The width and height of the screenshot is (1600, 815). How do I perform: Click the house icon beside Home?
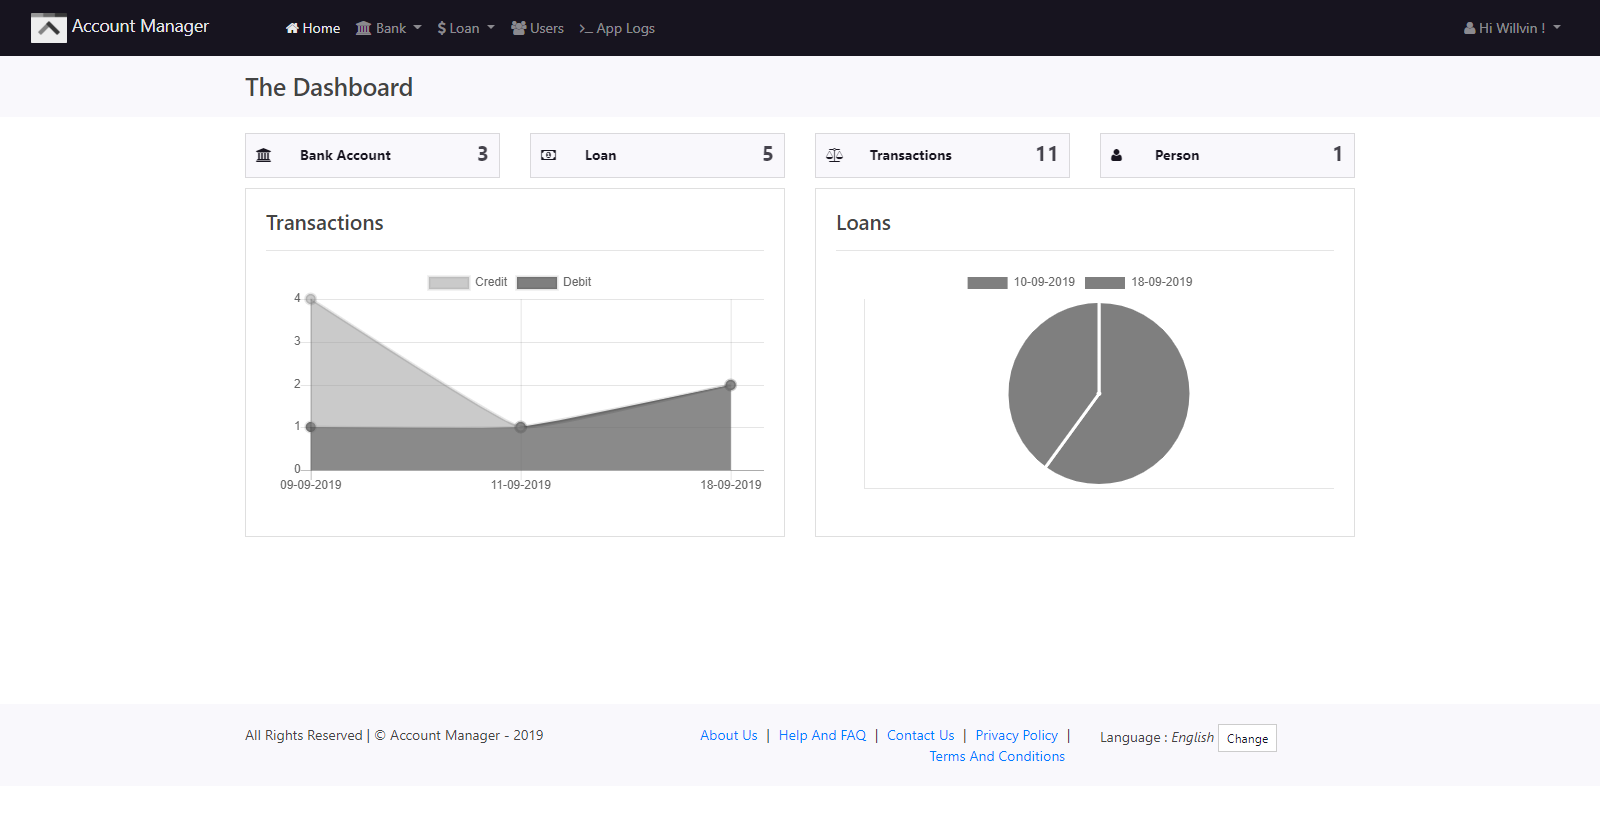tap(292, 28)
